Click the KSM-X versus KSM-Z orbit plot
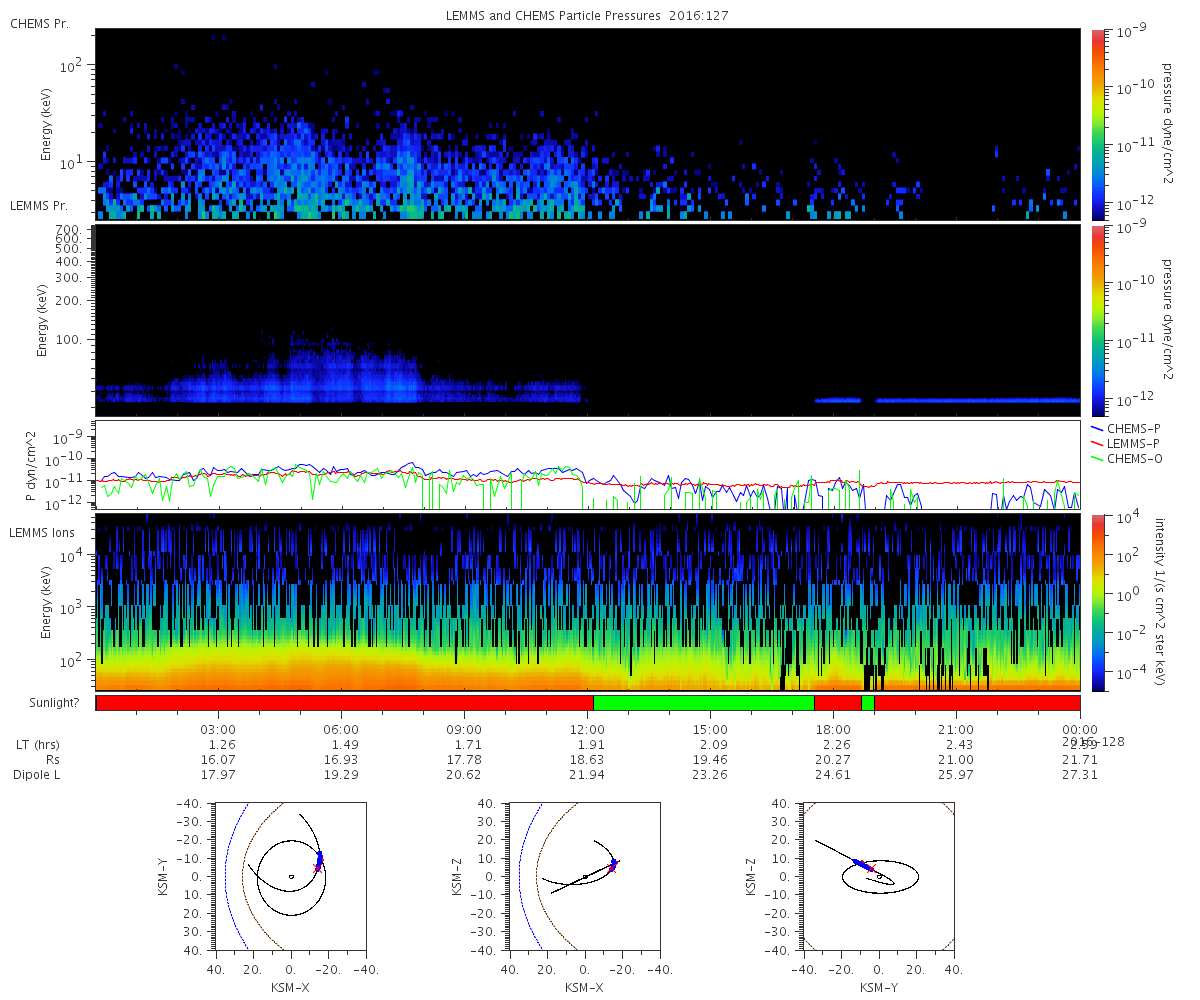 (x=585, y=875)
